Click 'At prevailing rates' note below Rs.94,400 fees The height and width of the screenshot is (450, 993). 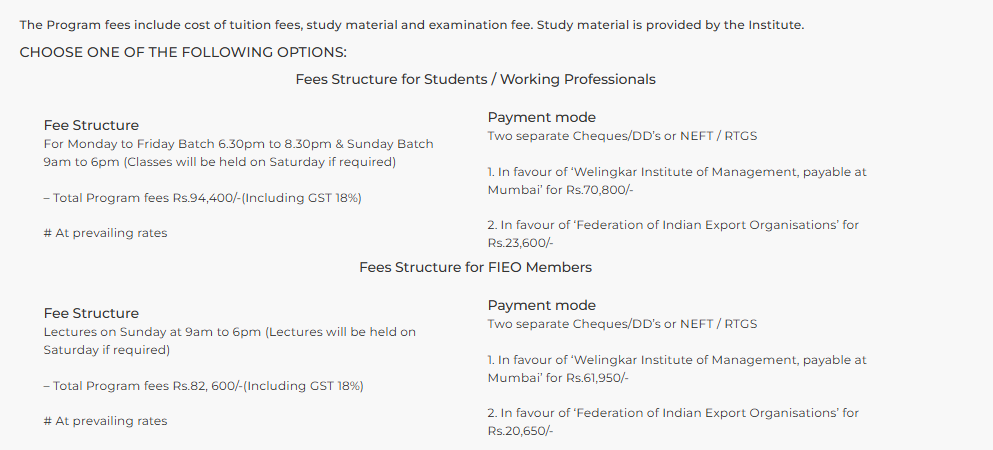coord(105,233)
